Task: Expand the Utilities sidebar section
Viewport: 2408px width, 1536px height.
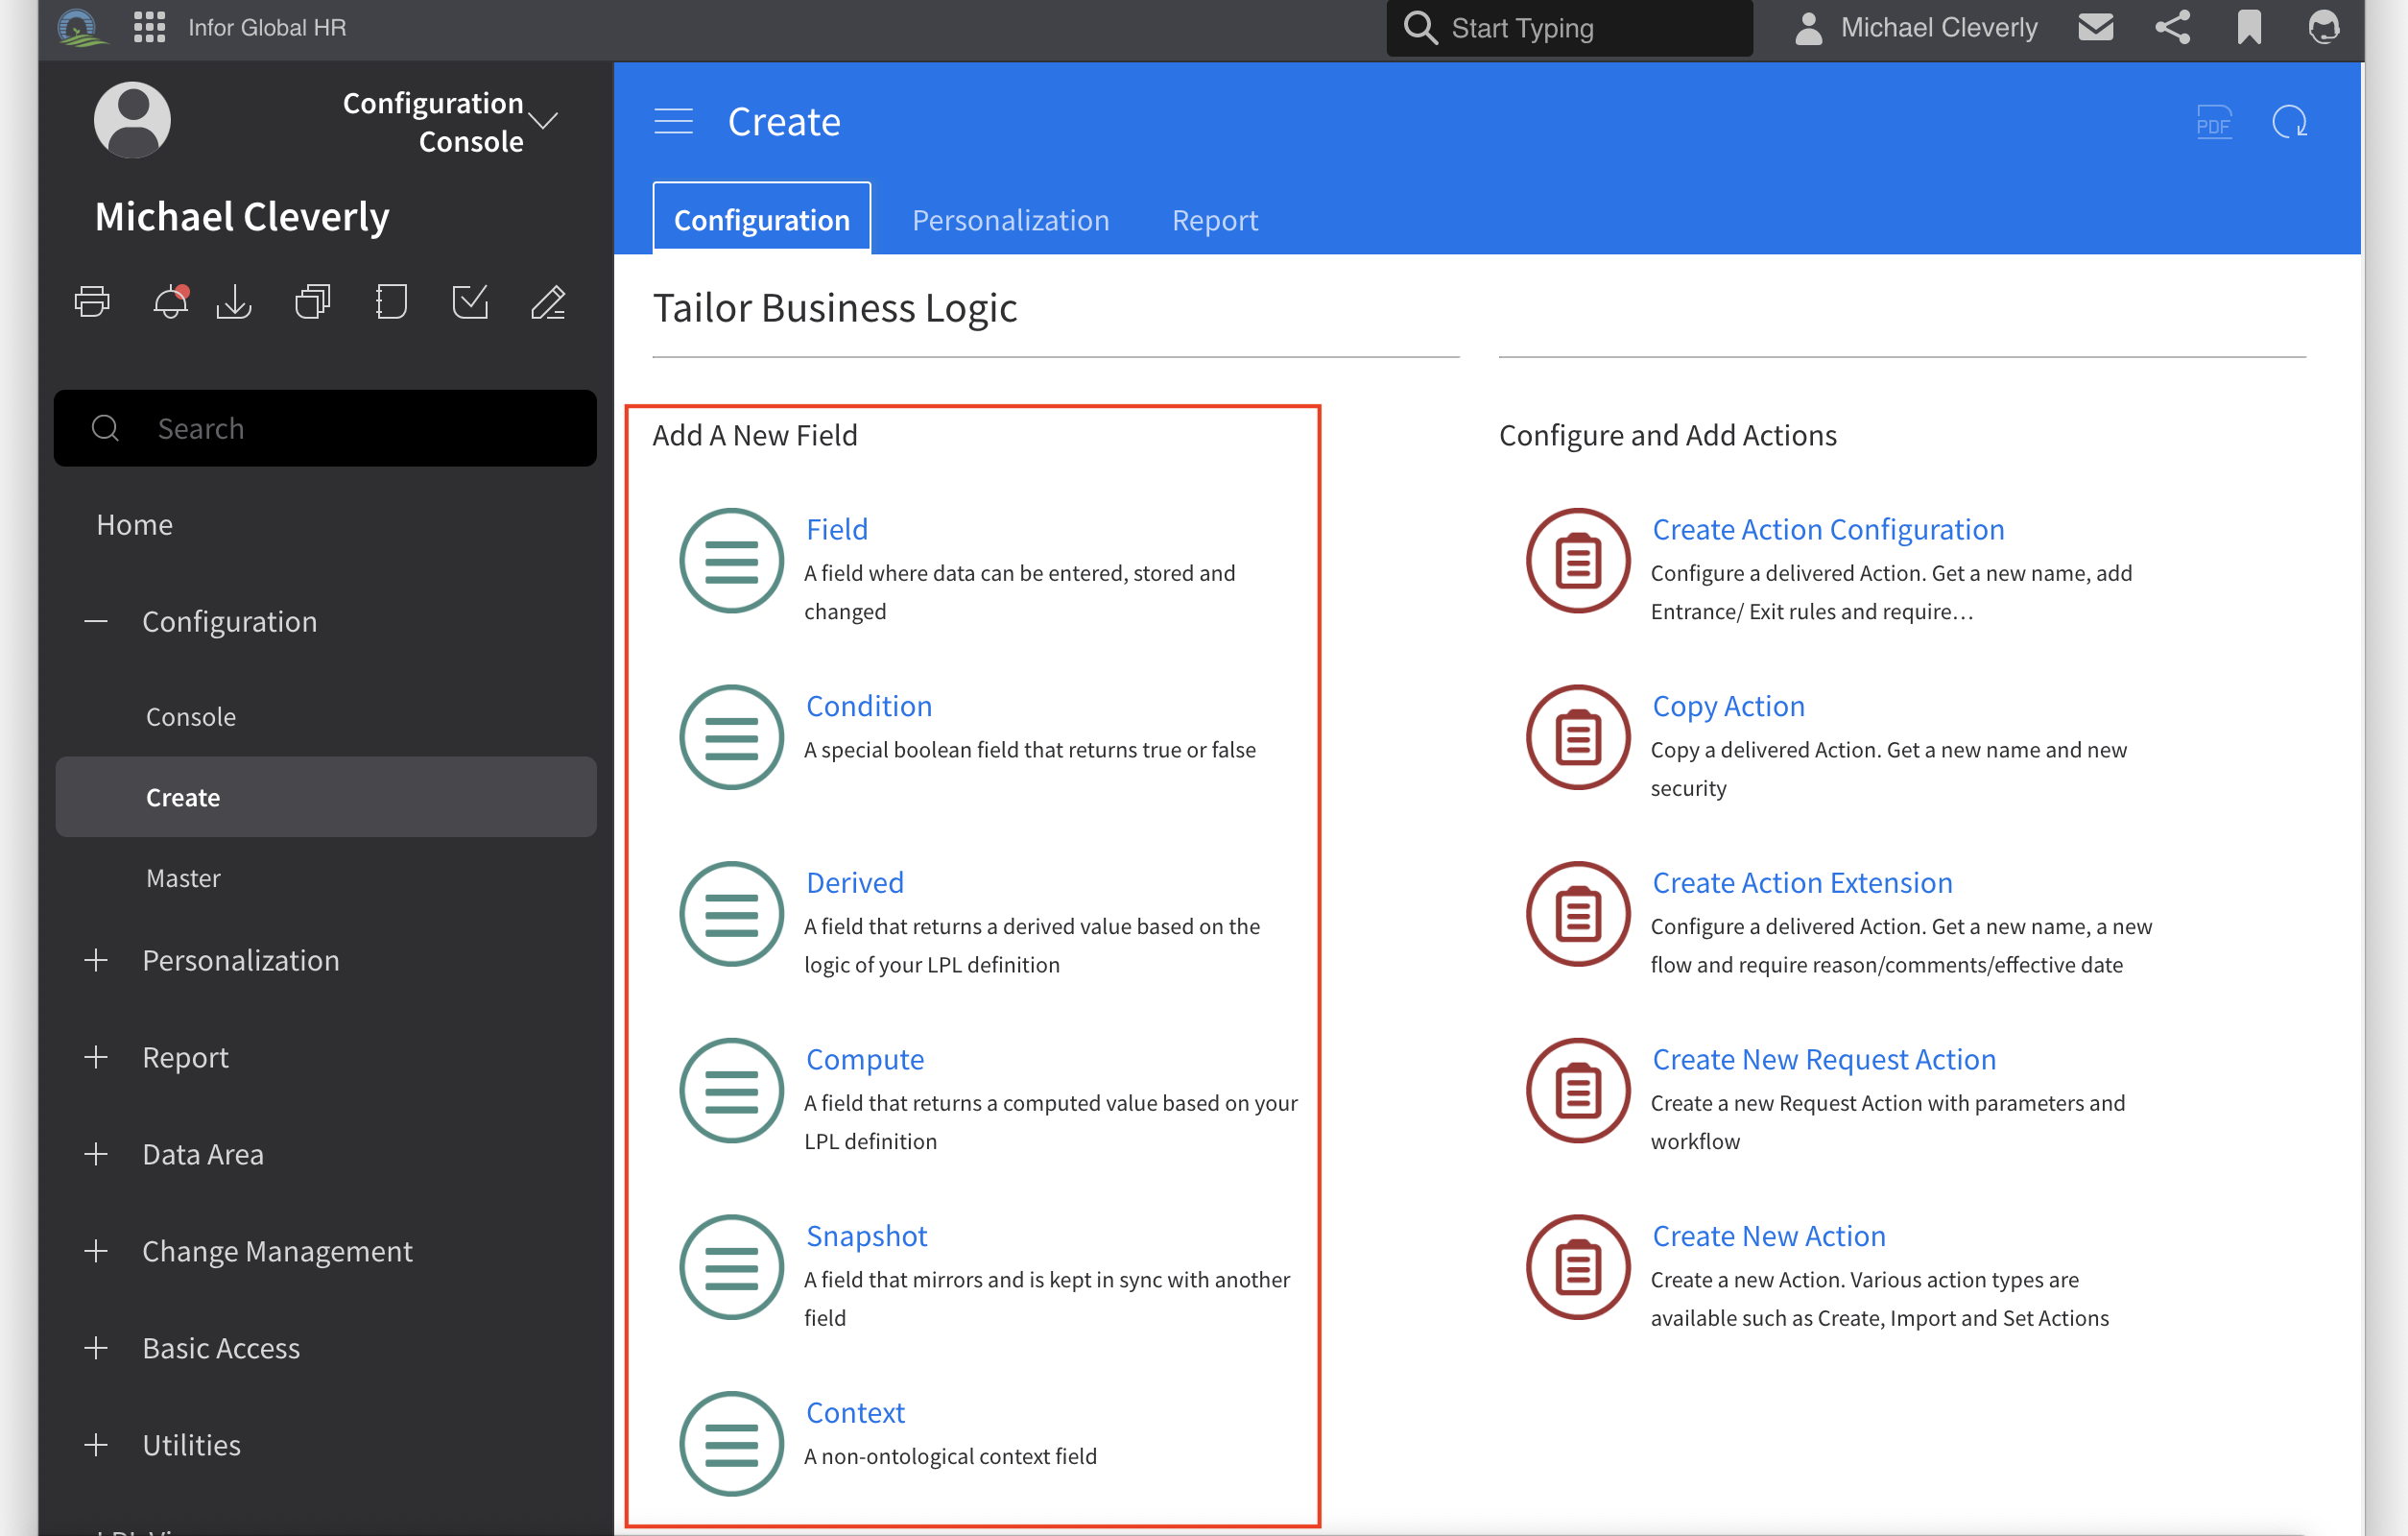Action: pos(96,1446)
